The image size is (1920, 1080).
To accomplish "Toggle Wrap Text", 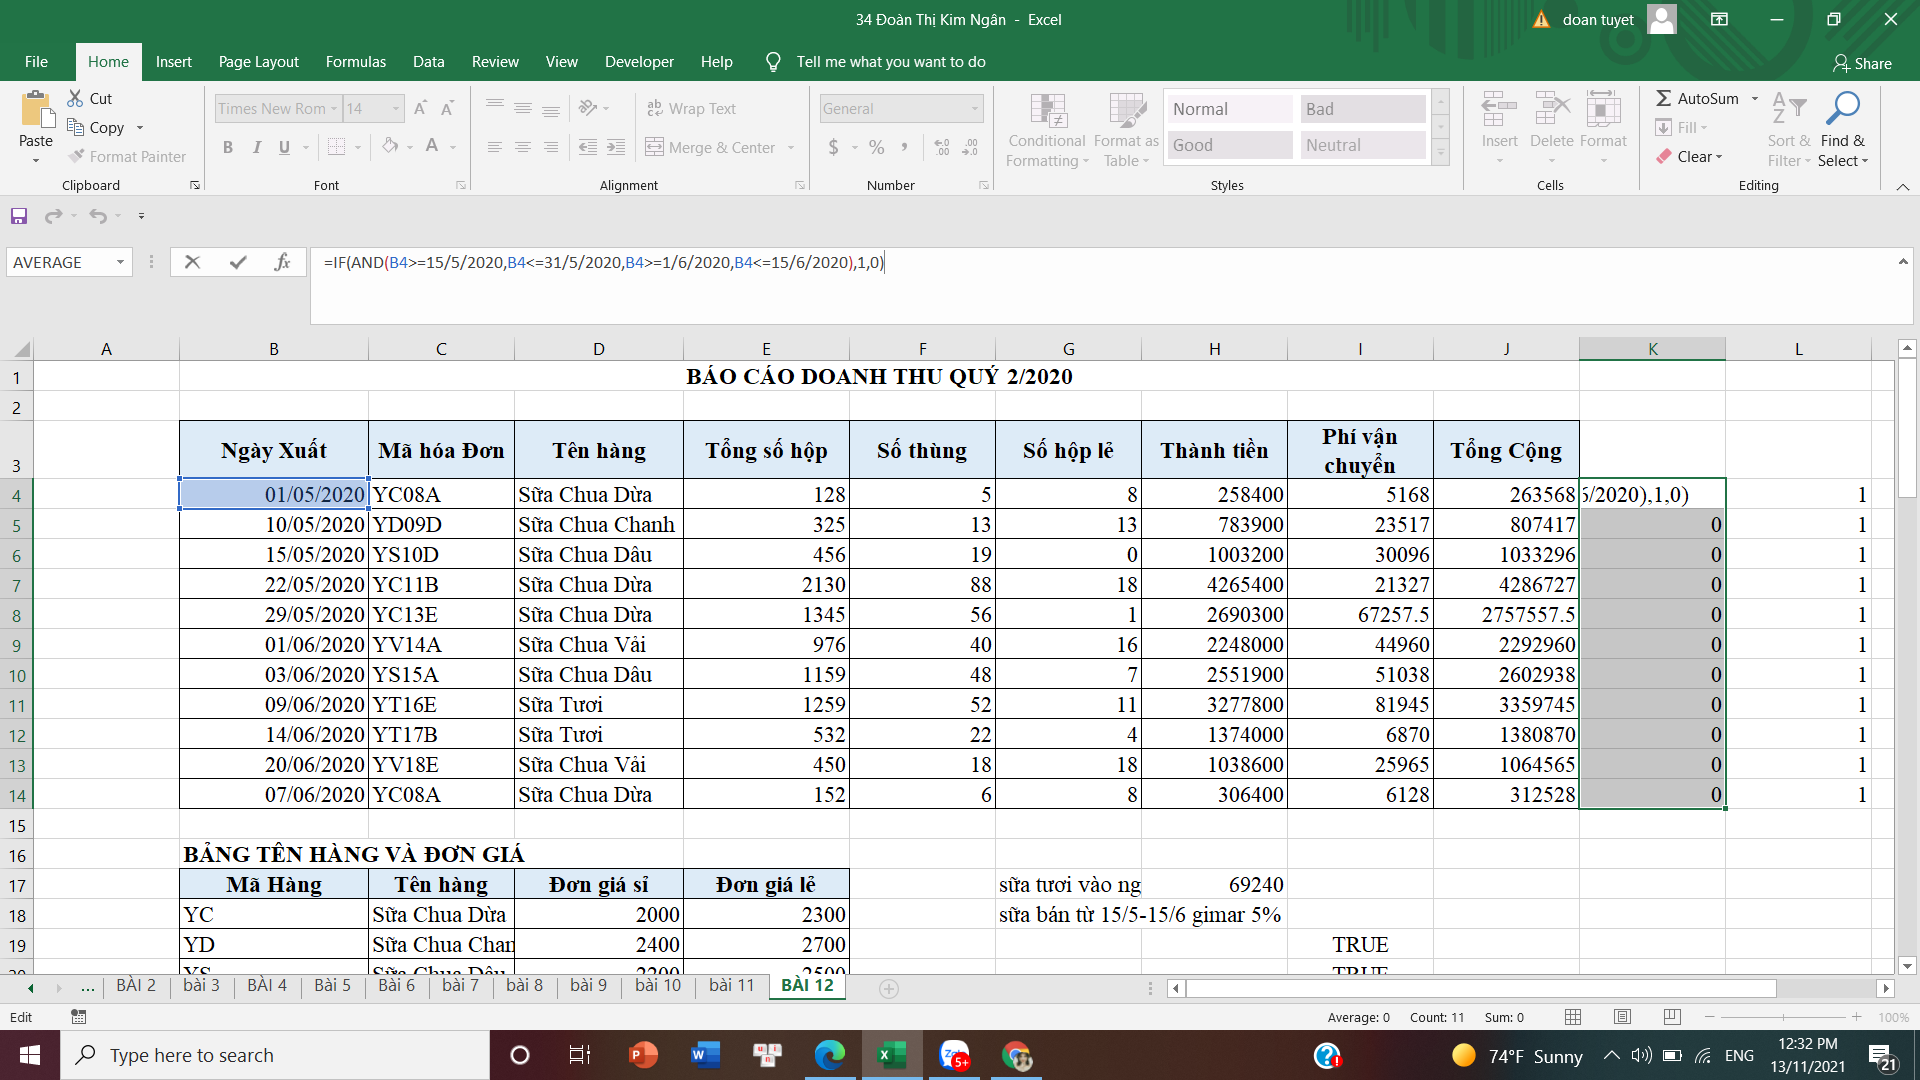I will pos(691,108).
